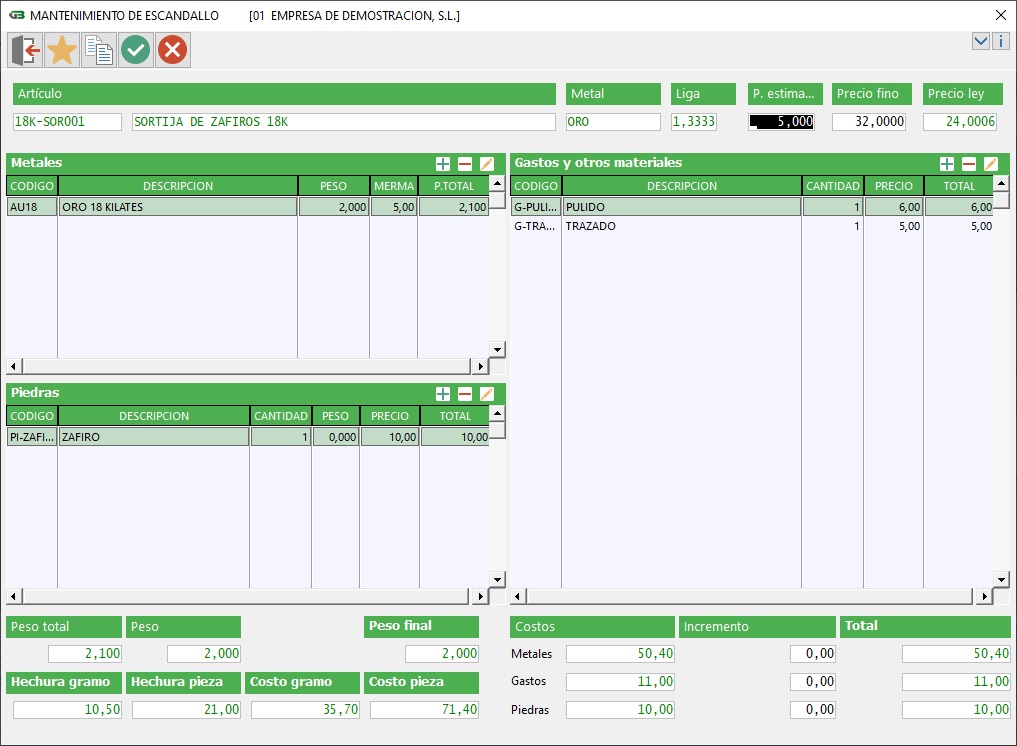Viewport: 1017px width, 746px height.
Task: Click the PESO column header in Metales
Action: (333, 186)
